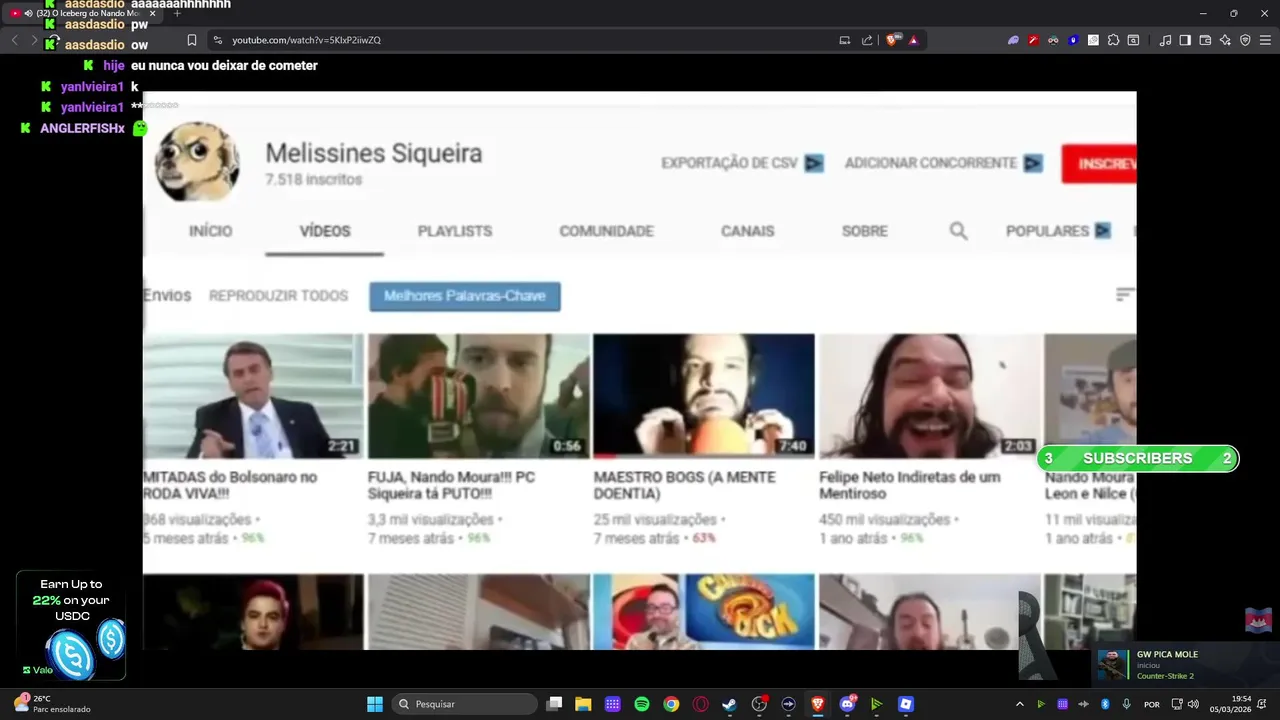Click the Pesquisar taskbar search box
The width and height of the screenshot is (1280, 720).
464,704
